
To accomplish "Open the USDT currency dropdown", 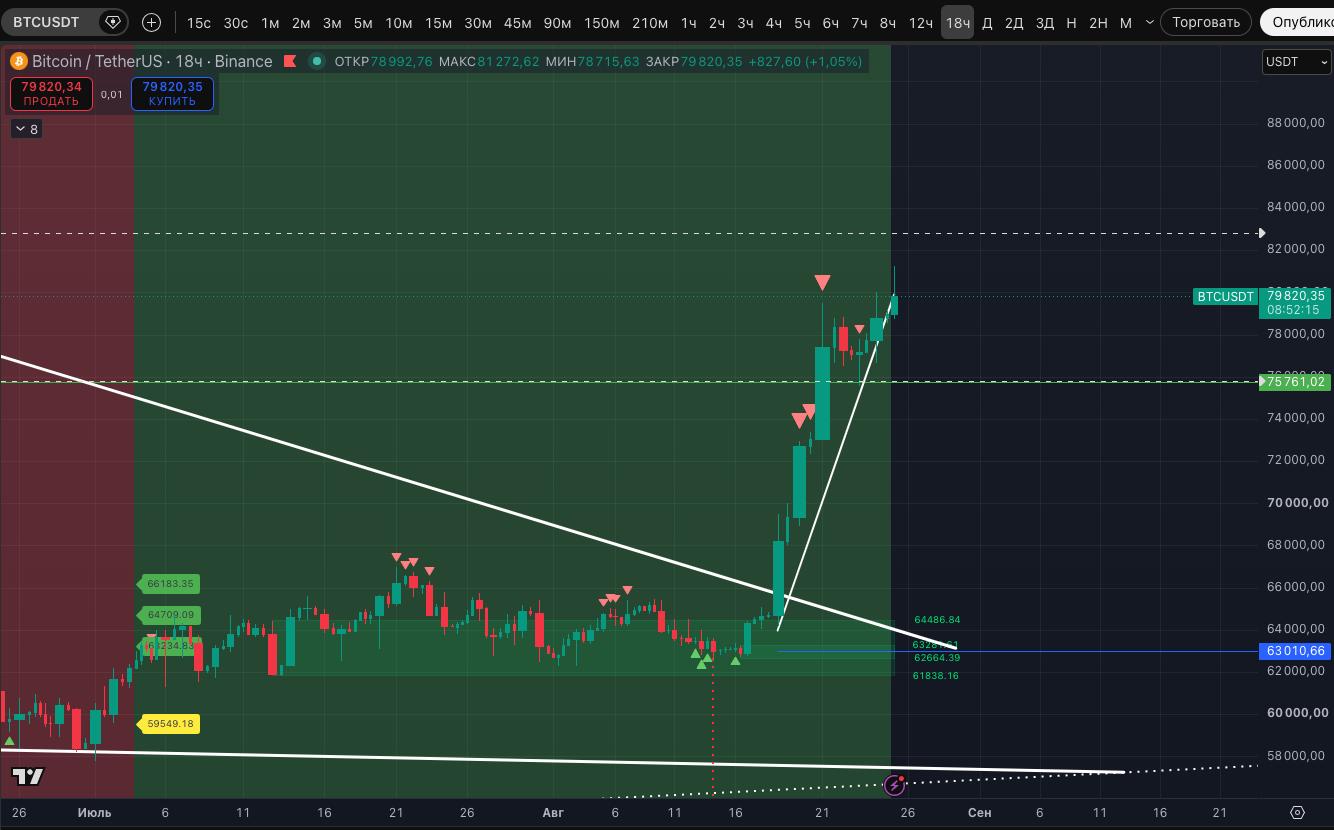I will [1296, 62].
